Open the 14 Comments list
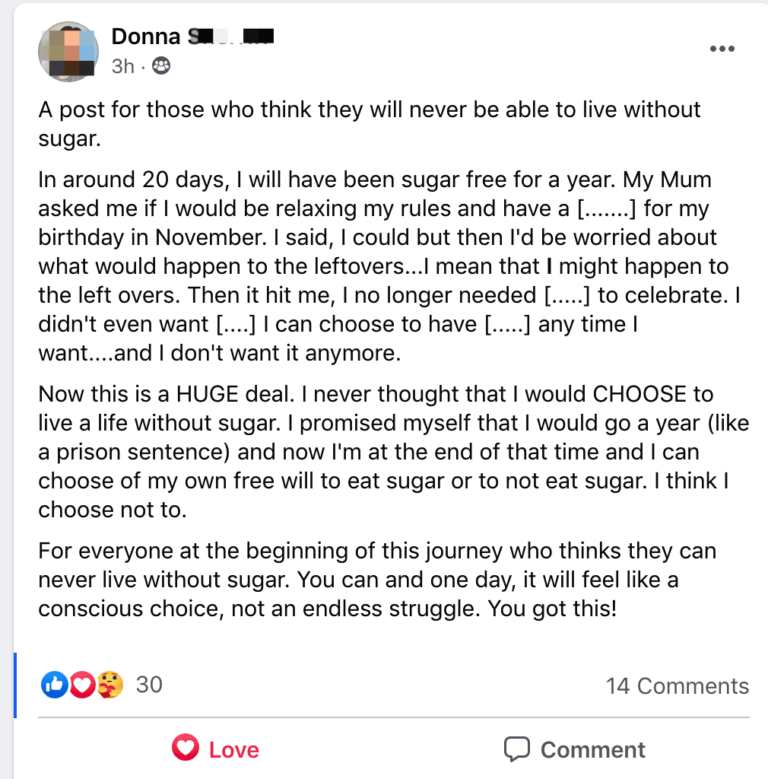The height and width of the screenshot is (779, 768). point(677,686)
